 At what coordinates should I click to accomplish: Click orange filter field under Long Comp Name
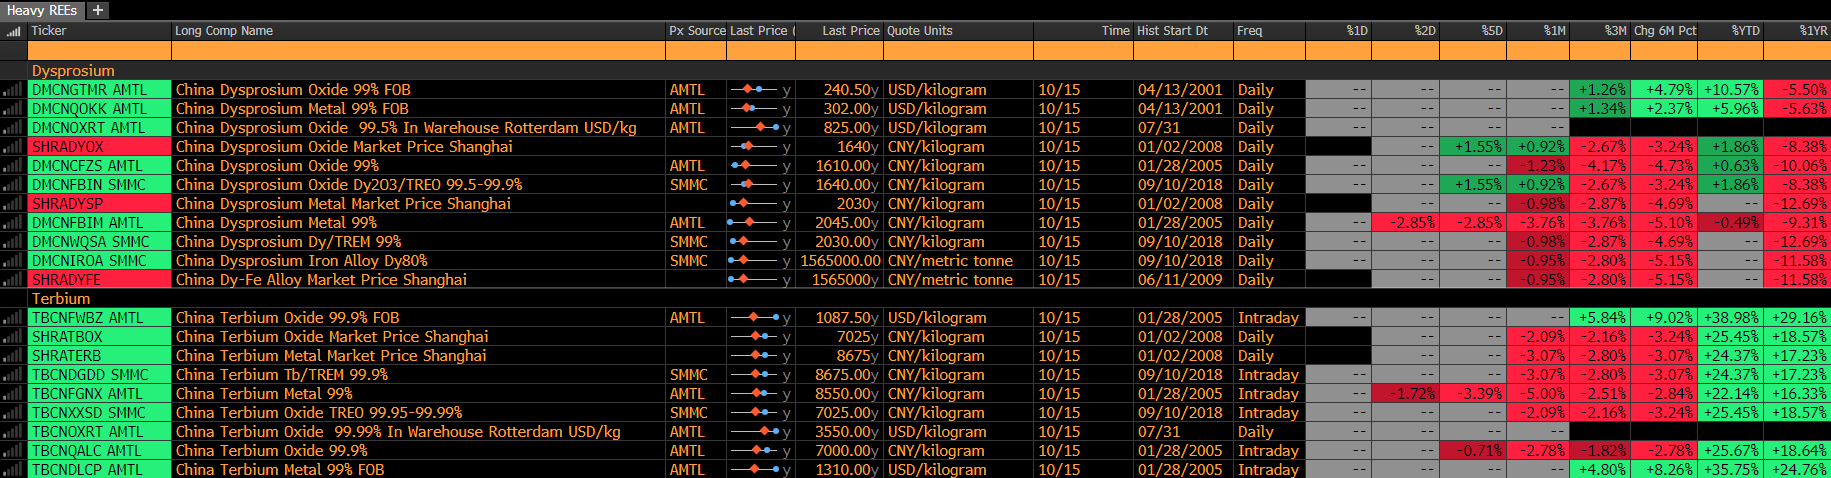(x=418, y=51)
